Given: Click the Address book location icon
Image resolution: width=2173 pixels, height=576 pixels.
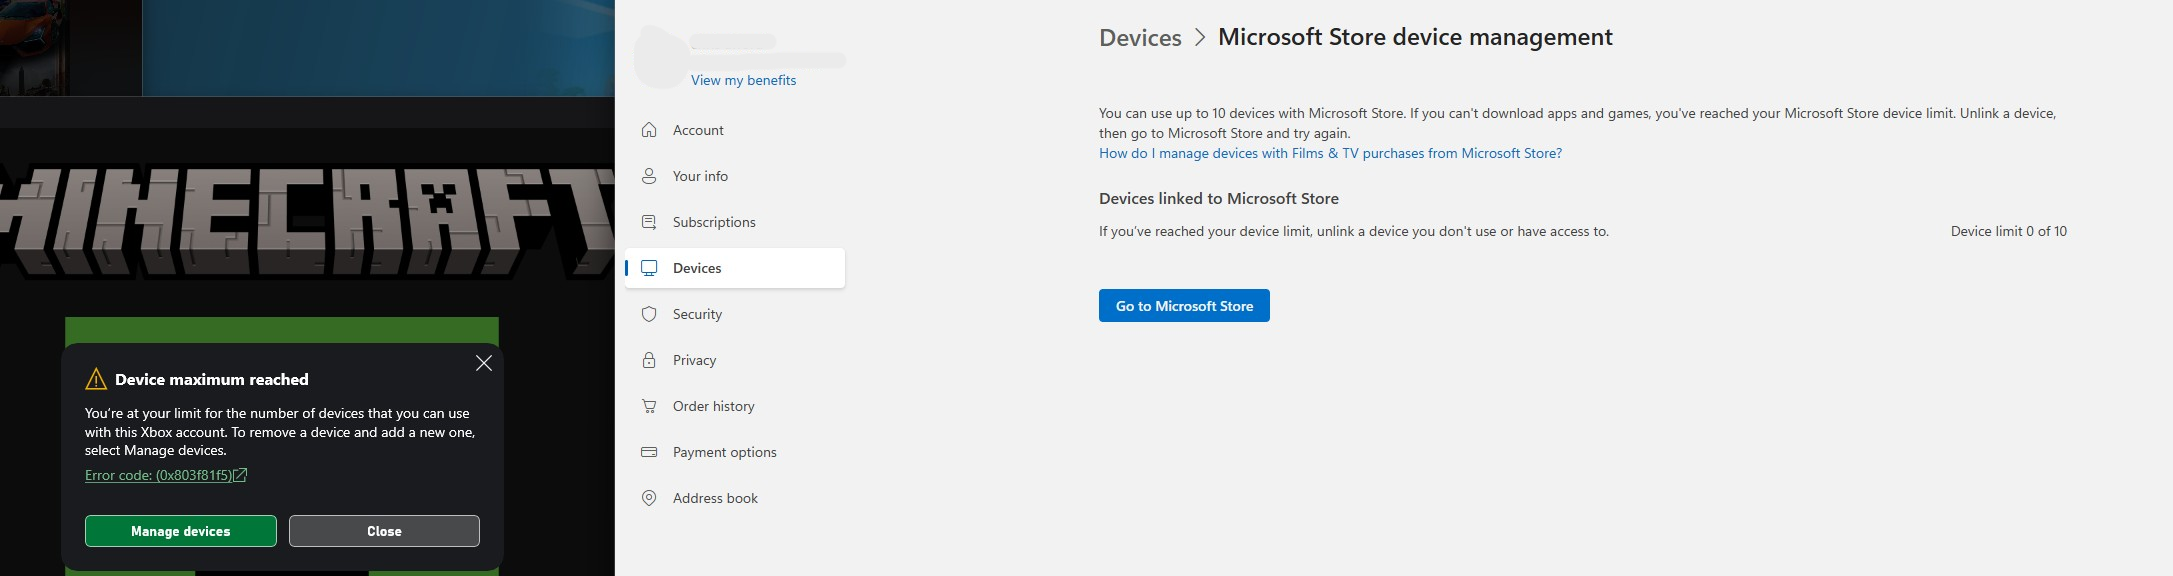Looking at the screenshot, I should click(649, 498).
